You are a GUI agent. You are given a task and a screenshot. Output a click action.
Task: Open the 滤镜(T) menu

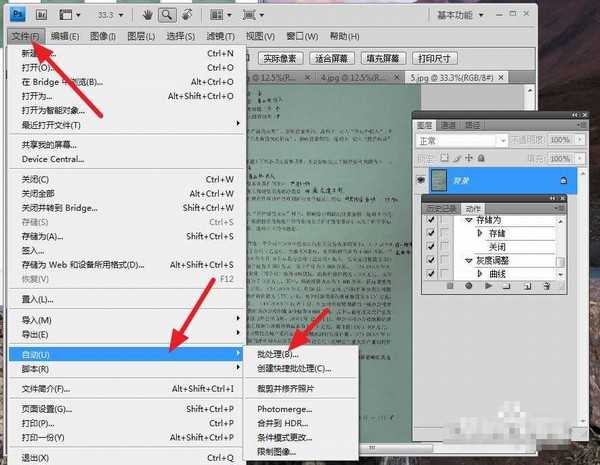pyautogui.click(x=220, y=36)
